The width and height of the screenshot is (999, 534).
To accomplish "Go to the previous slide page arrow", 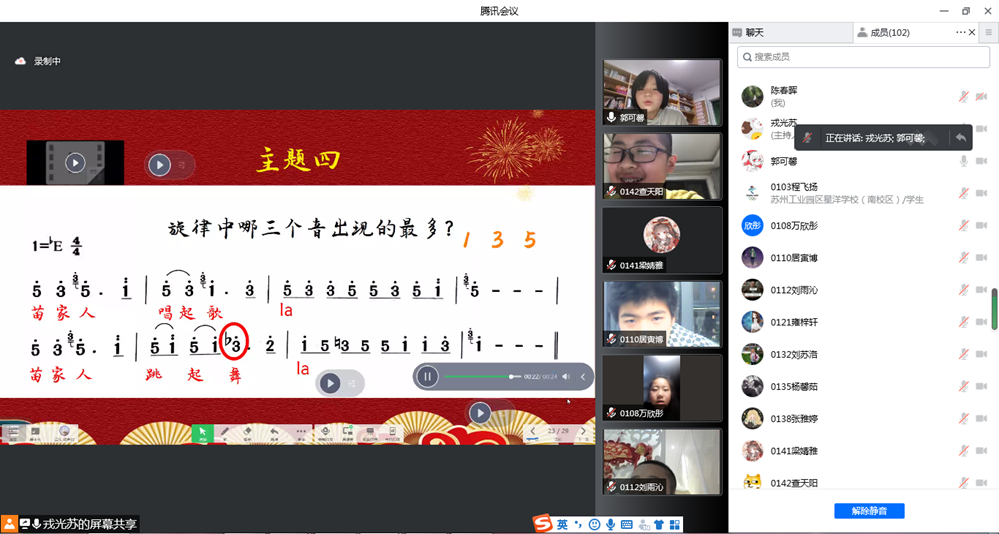I will point(534,431).
